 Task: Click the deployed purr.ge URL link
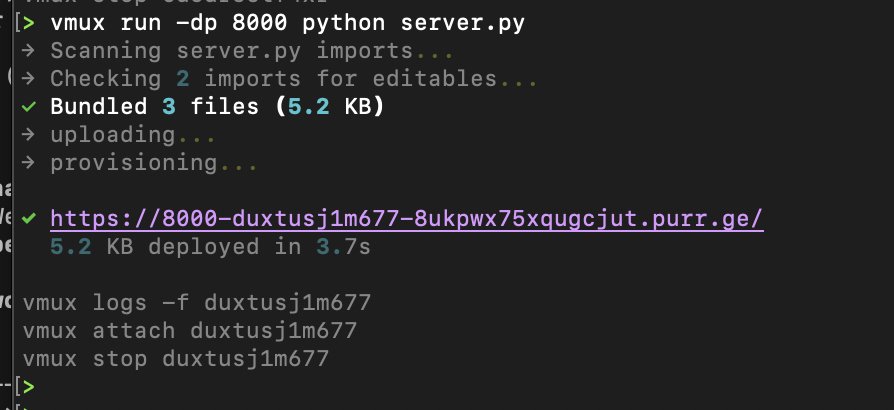[407, 218]
